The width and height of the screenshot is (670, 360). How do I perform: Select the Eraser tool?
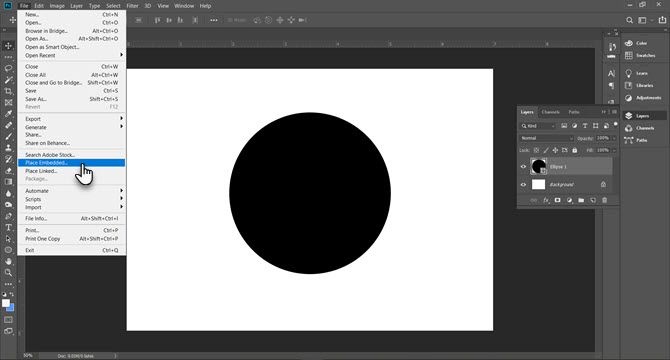(x=8, y=170)
